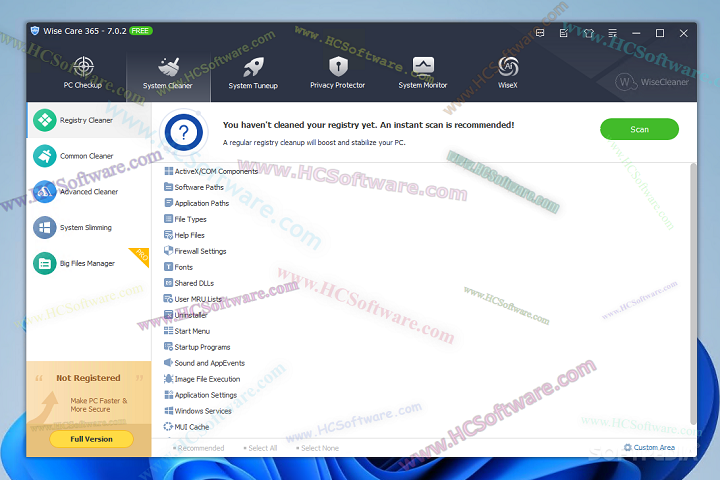720x480 pixels.
Task: Open the main menu lines icon
Action: pyautogui.click(x=613, y=33)
